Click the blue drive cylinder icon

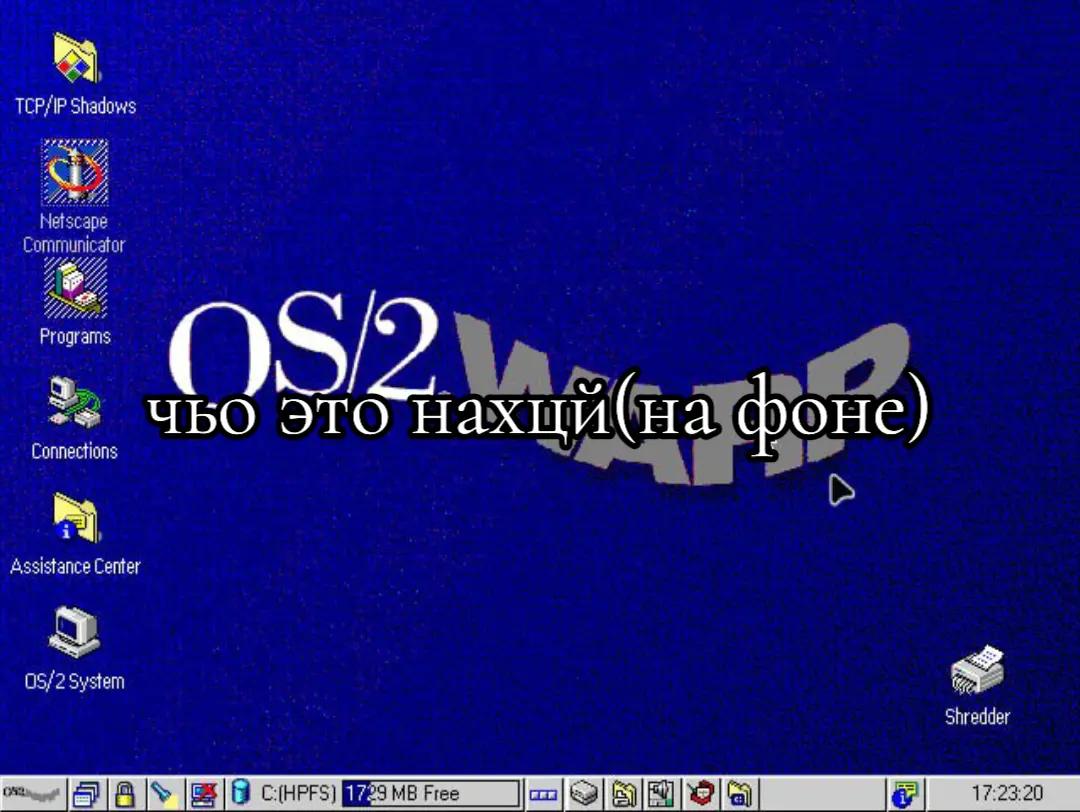240,793
